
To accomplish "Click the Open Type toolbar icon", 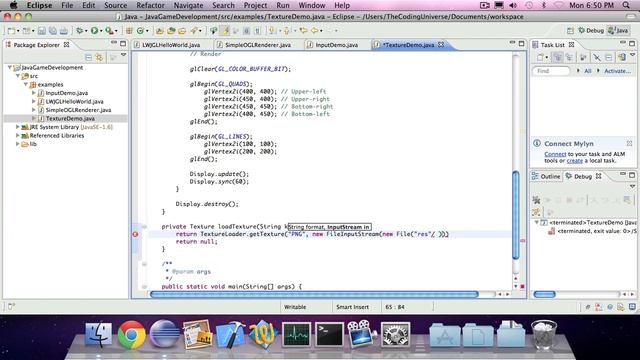I will click(x=160, y=31).
